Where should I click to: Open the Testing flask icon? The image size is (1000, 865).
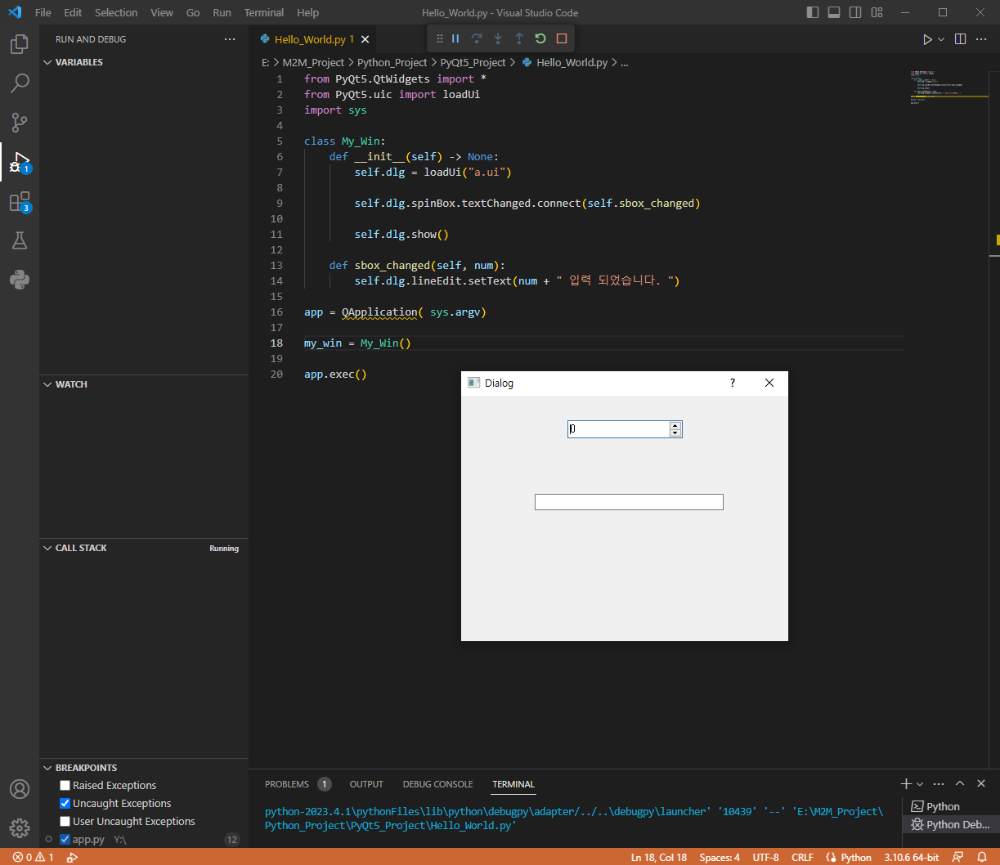pyautogui.click(x=19, y=240)
